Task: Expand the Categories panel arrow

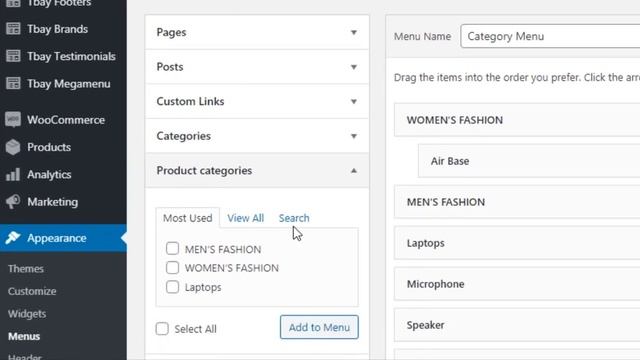Action: click(354, 136)
